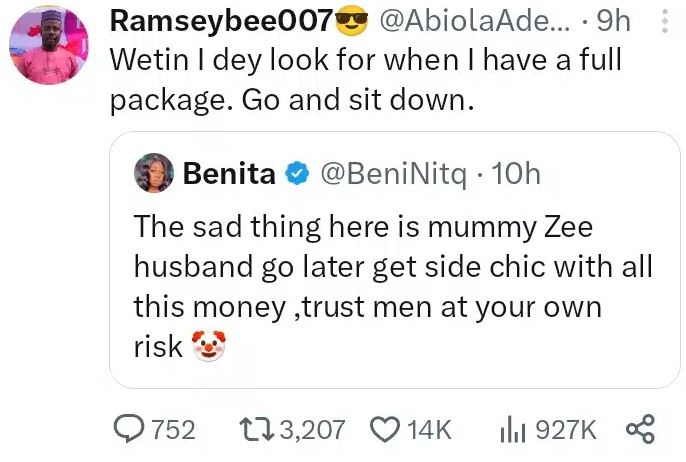Open Benita's small profile avatar
This screenshot has height=462, width=686.
[155, 174]
